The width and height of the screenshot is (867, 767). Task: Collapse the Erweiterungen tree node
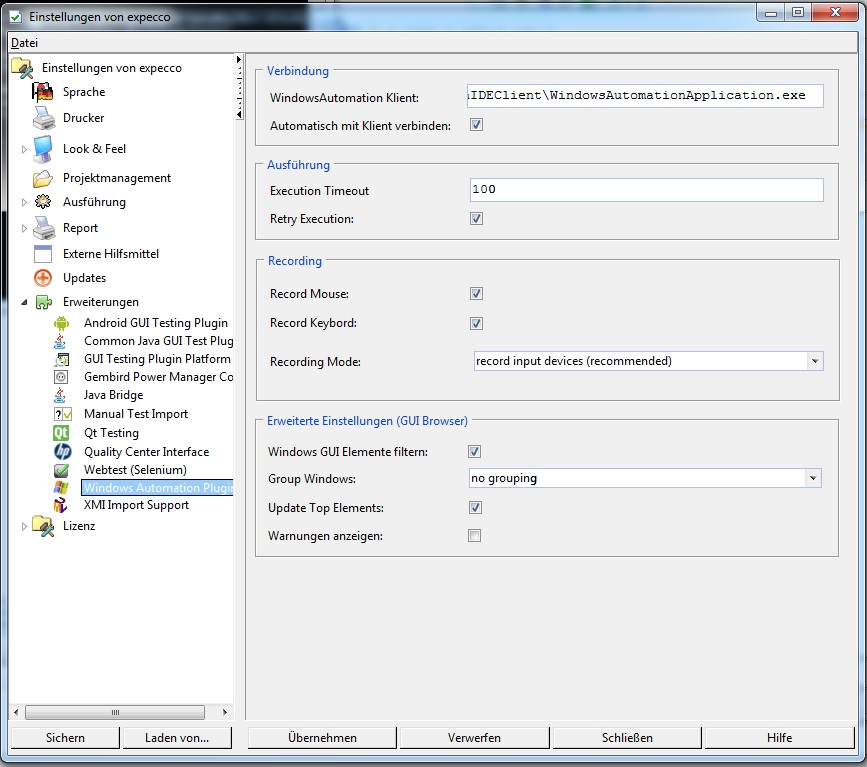[x=25, y=302]
